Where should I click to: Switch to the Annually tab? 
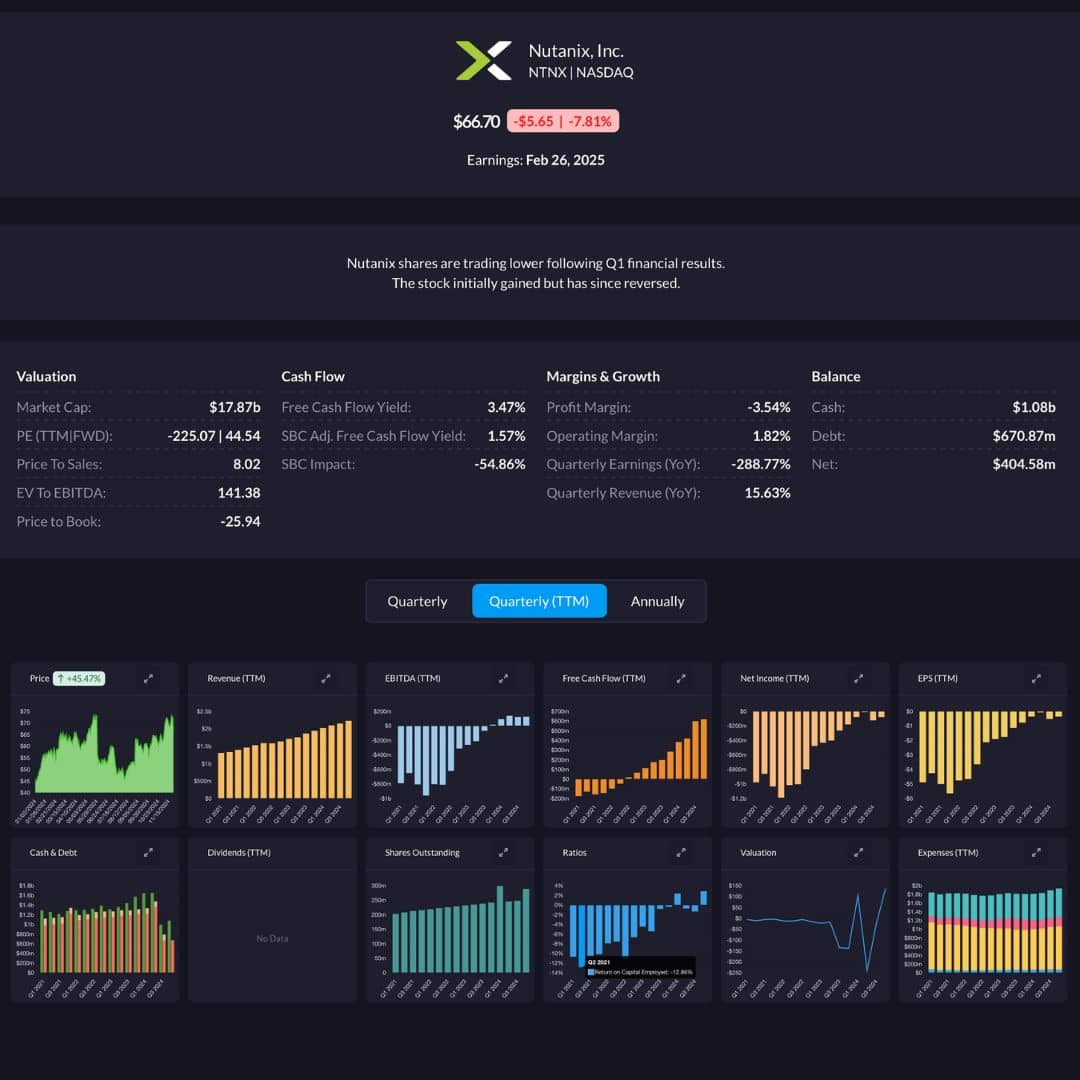pyautogui.click(x=658, y=601)
